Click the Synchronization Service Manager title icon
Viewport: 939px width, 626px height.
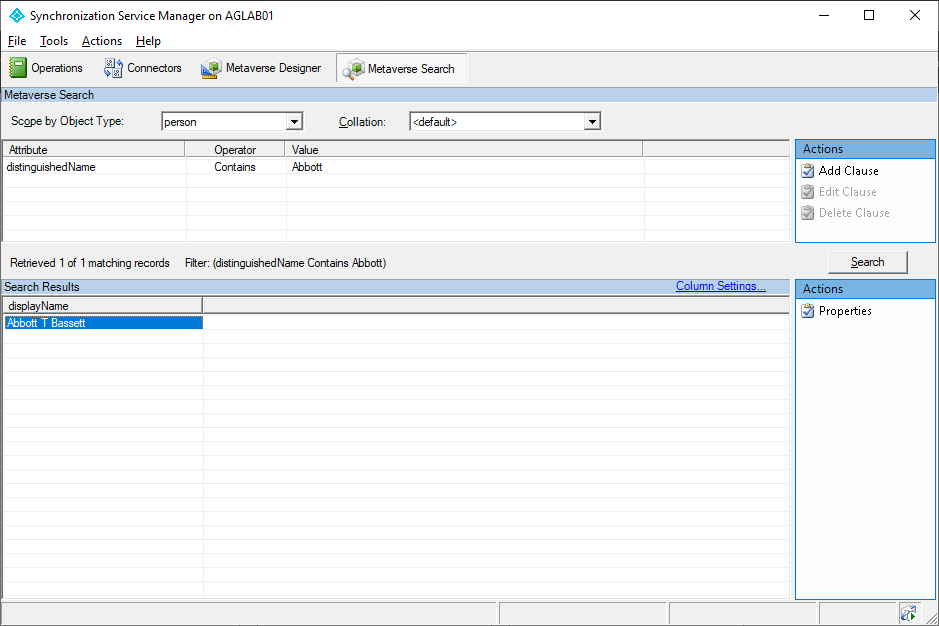(x=16, y=16)
